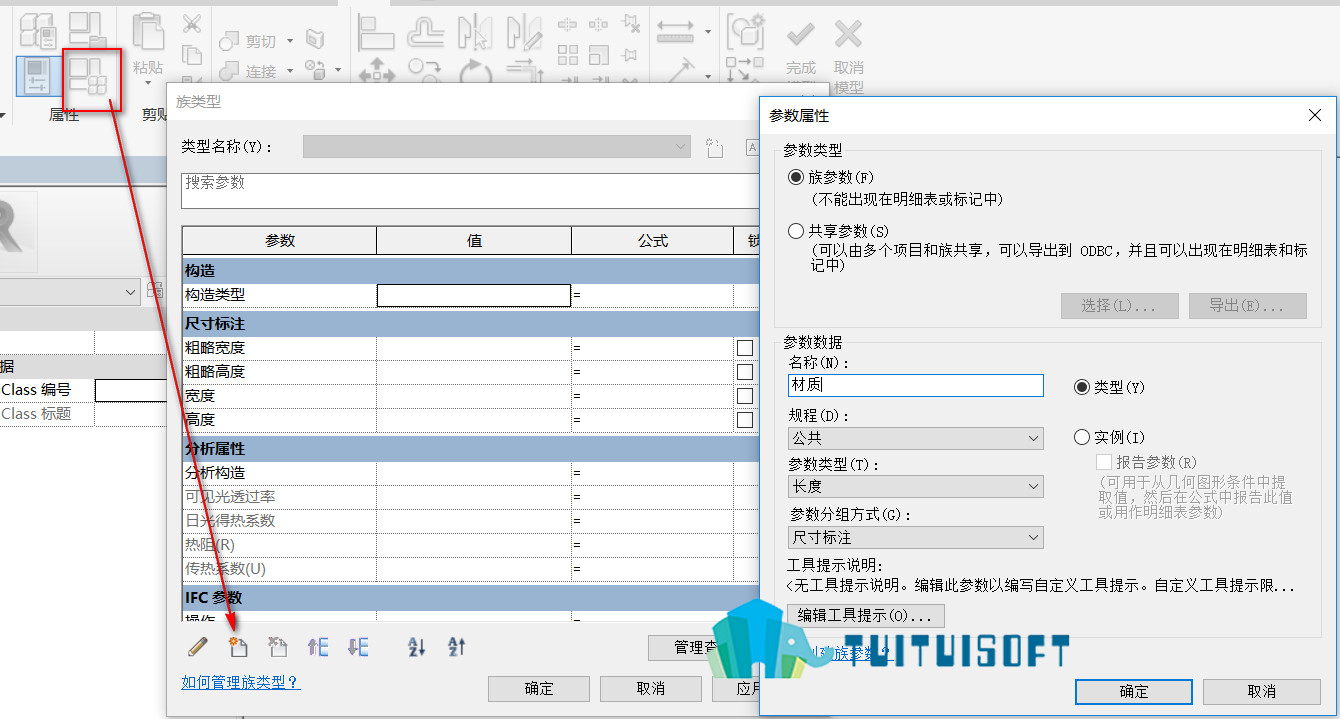Click the Rotate tool icon in ribbon
This screenshot has height=719, width=1340.
(x=474, y=72)
